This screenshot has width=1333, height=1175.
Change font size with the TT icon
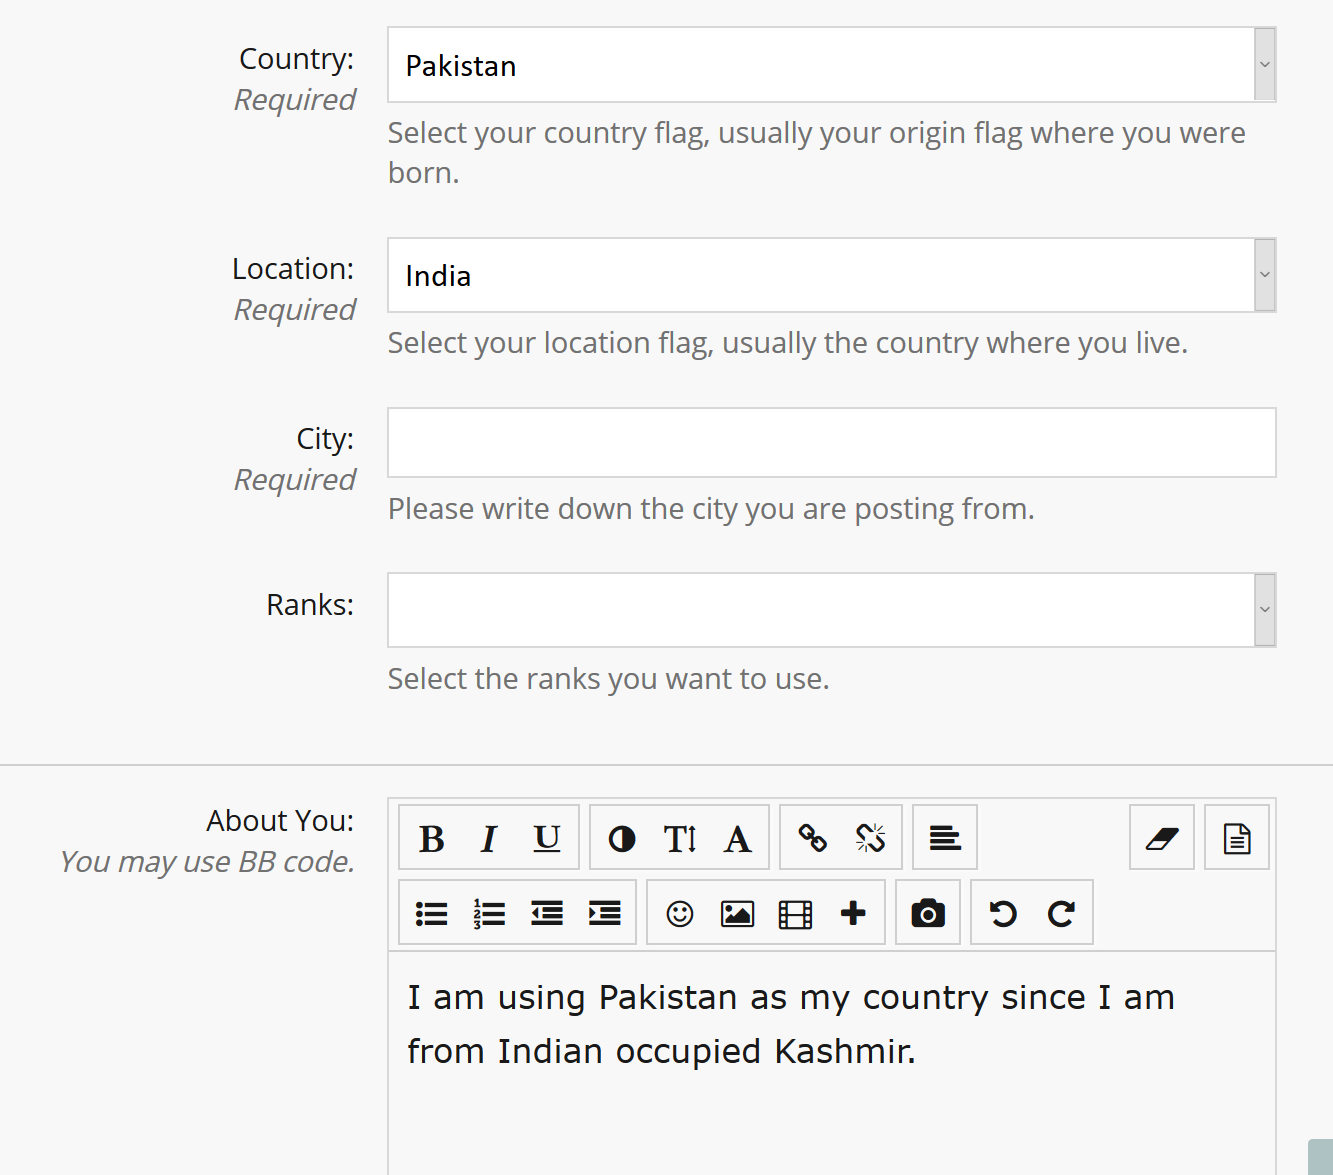680,838
